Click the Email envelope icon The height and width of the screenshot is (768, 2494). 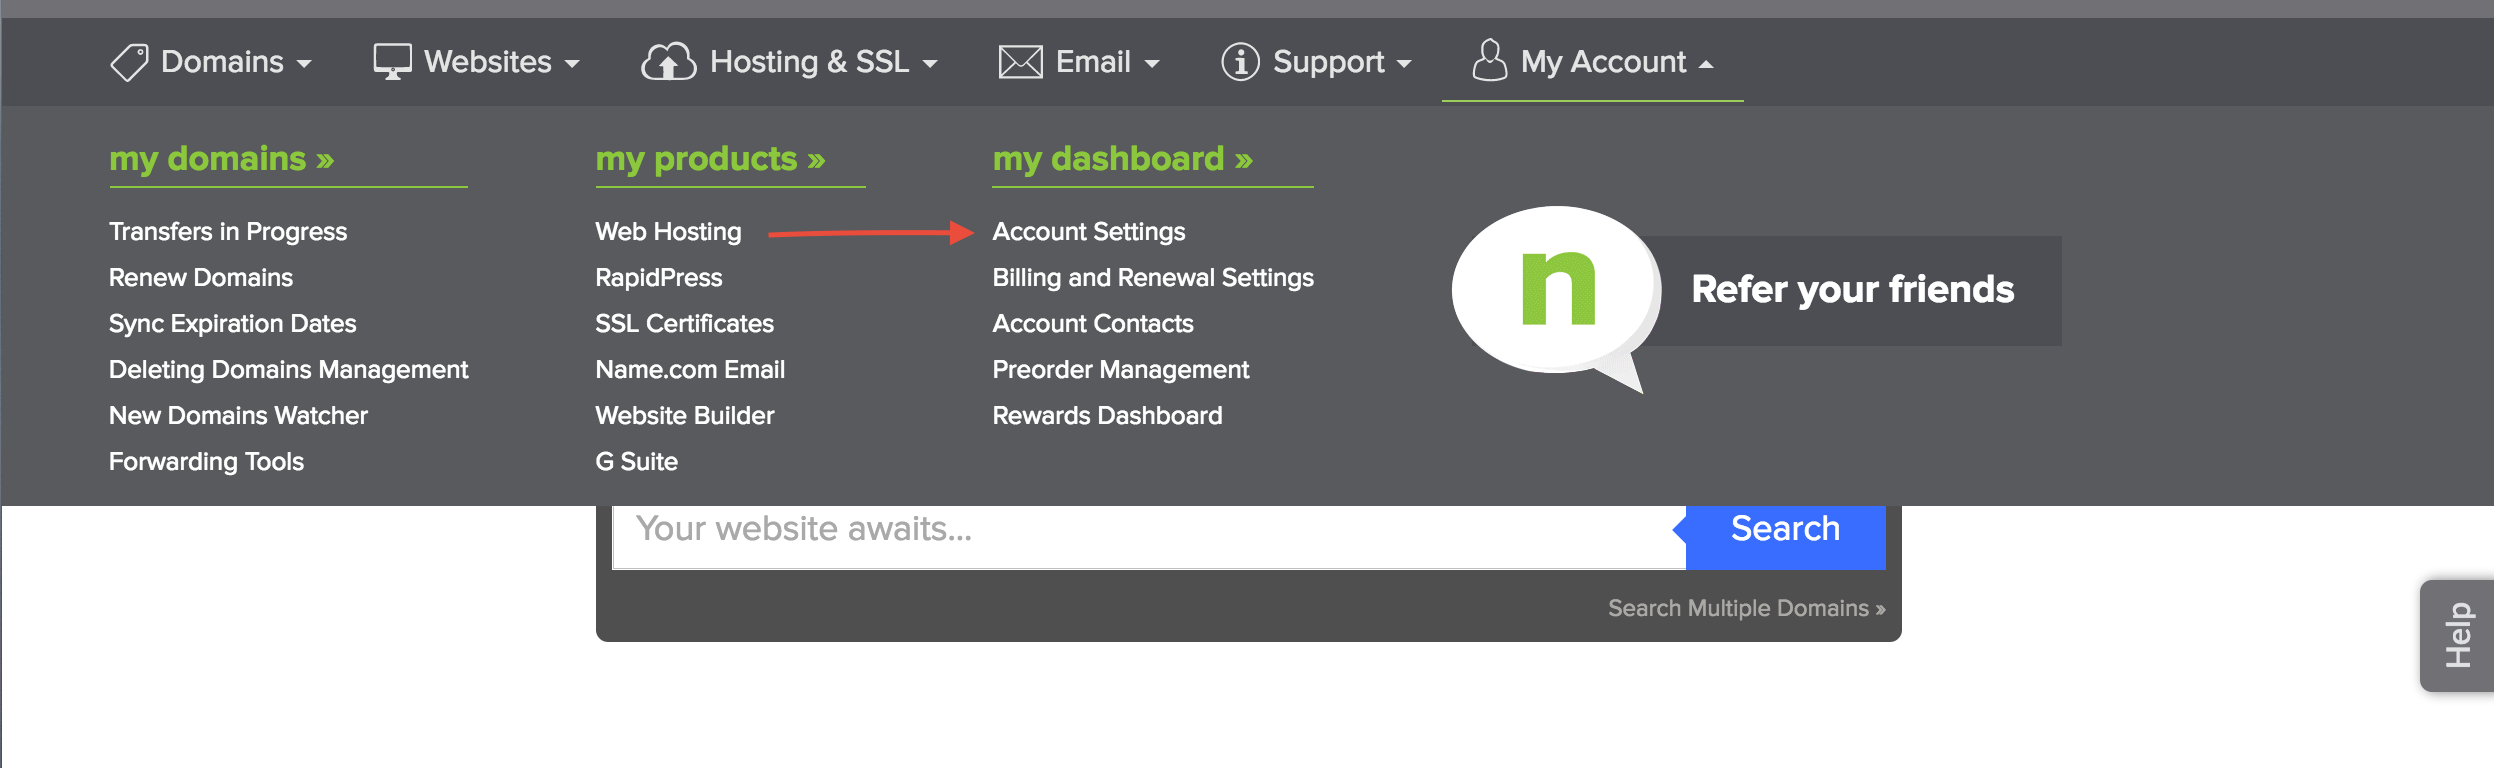click(x=1020, y=62)
